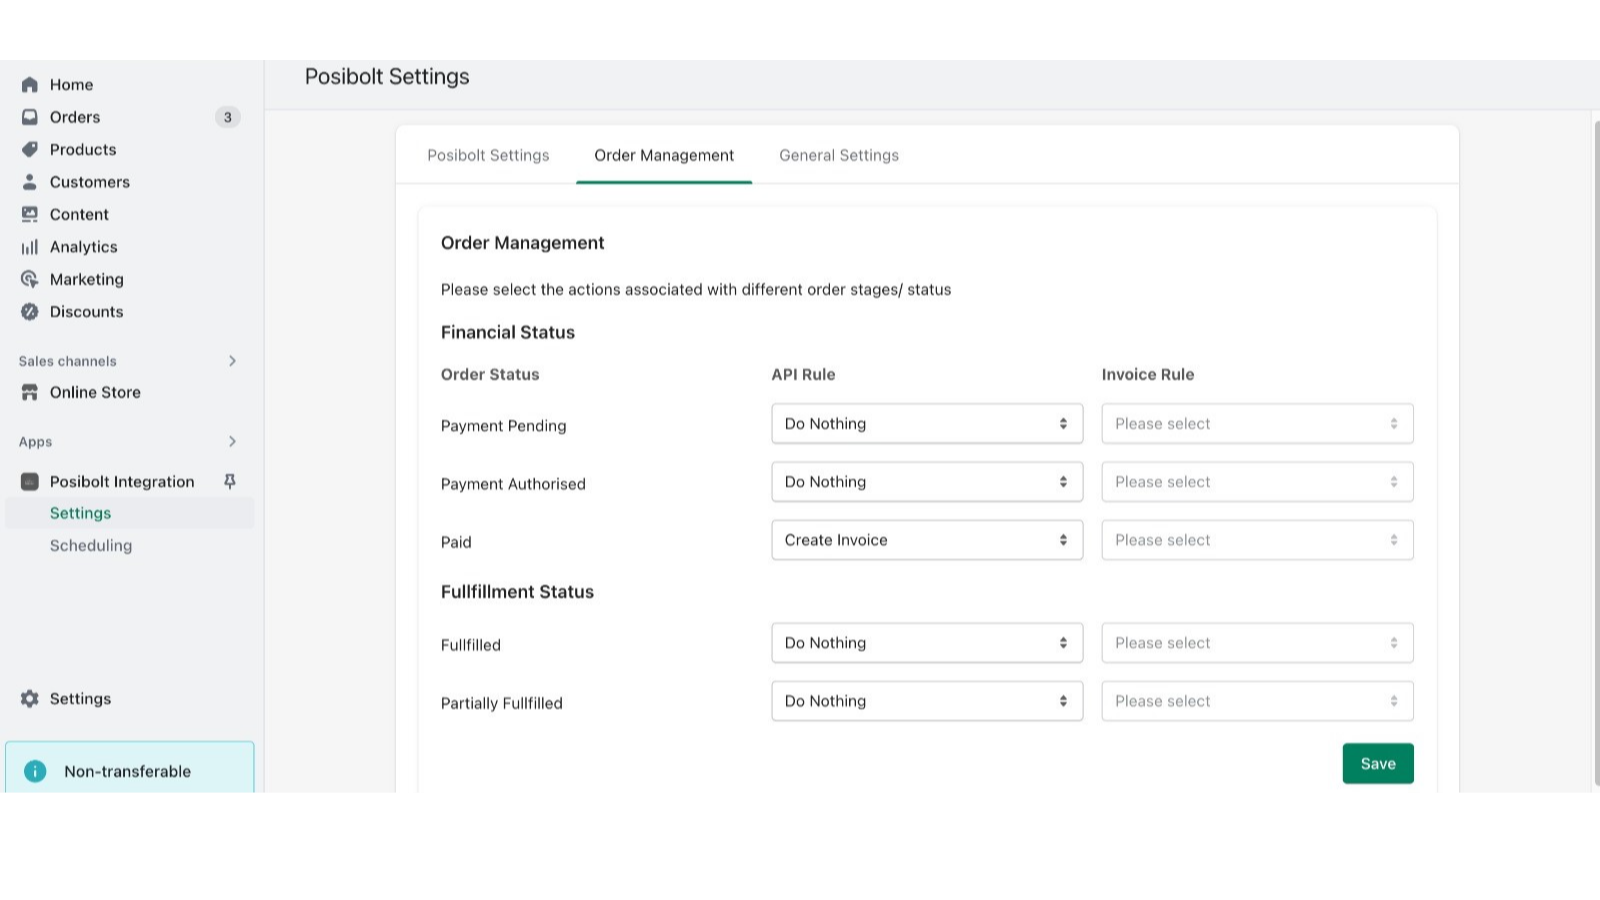Open Paid API Rule dropdown
Screen dimensions: 1600x900
[x=927, y=540]
